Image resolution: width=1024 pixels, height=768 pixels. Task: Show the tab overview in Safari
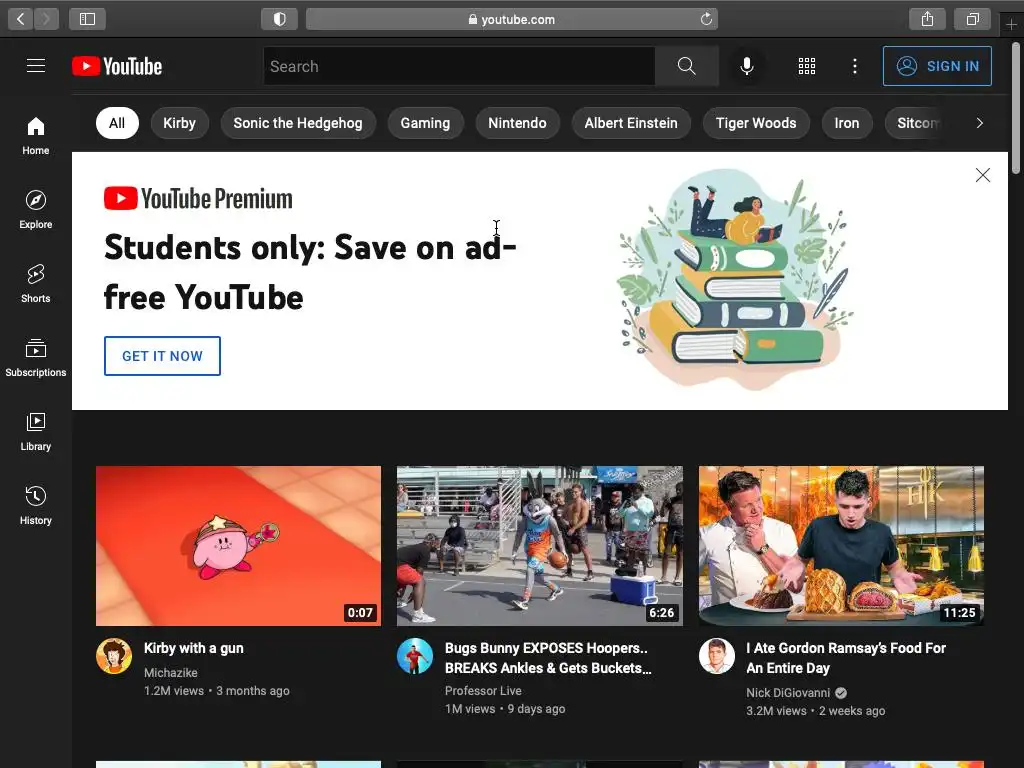point(973,19)
